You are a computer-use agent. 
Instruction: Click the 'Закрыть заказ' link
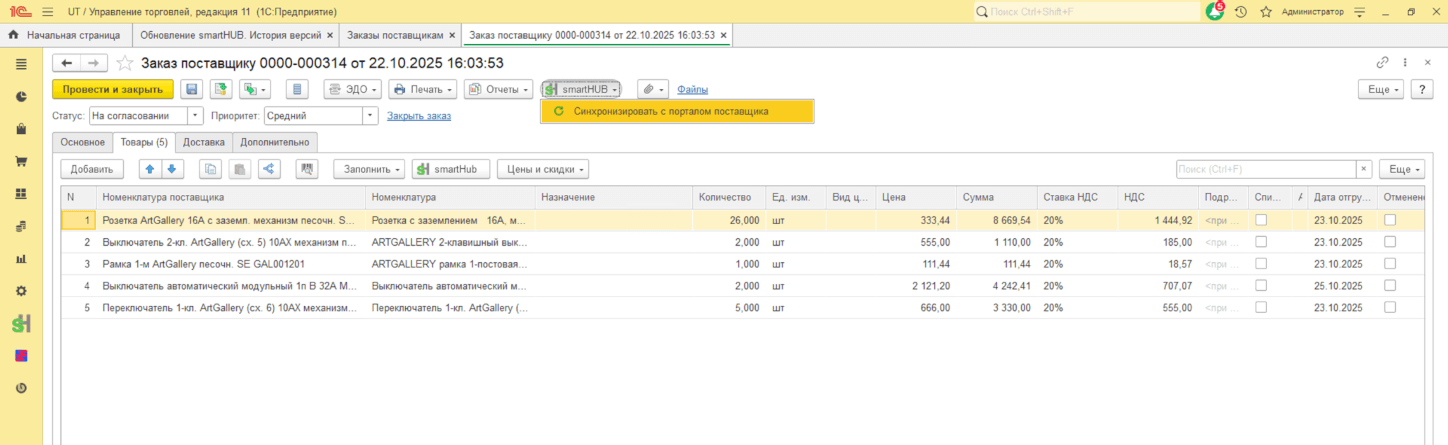[x=419, y=116]
